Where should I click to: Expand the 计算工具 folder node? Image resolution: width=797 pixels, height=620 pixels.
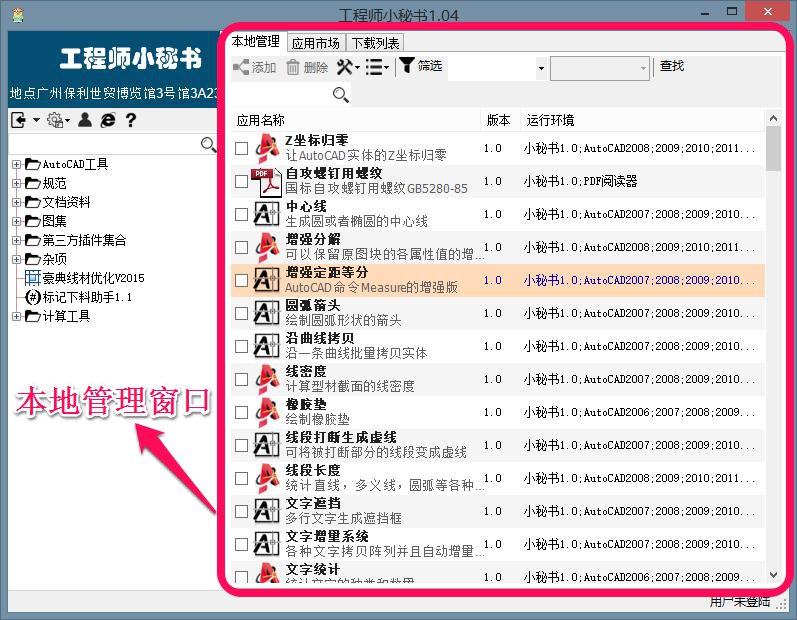(16, 316)
